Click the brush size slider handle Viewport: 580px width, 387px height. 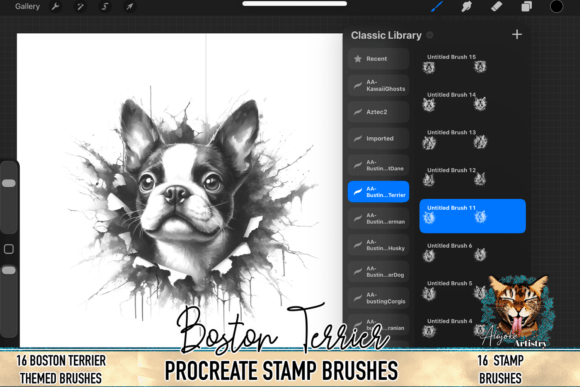[x=9, y=183]
